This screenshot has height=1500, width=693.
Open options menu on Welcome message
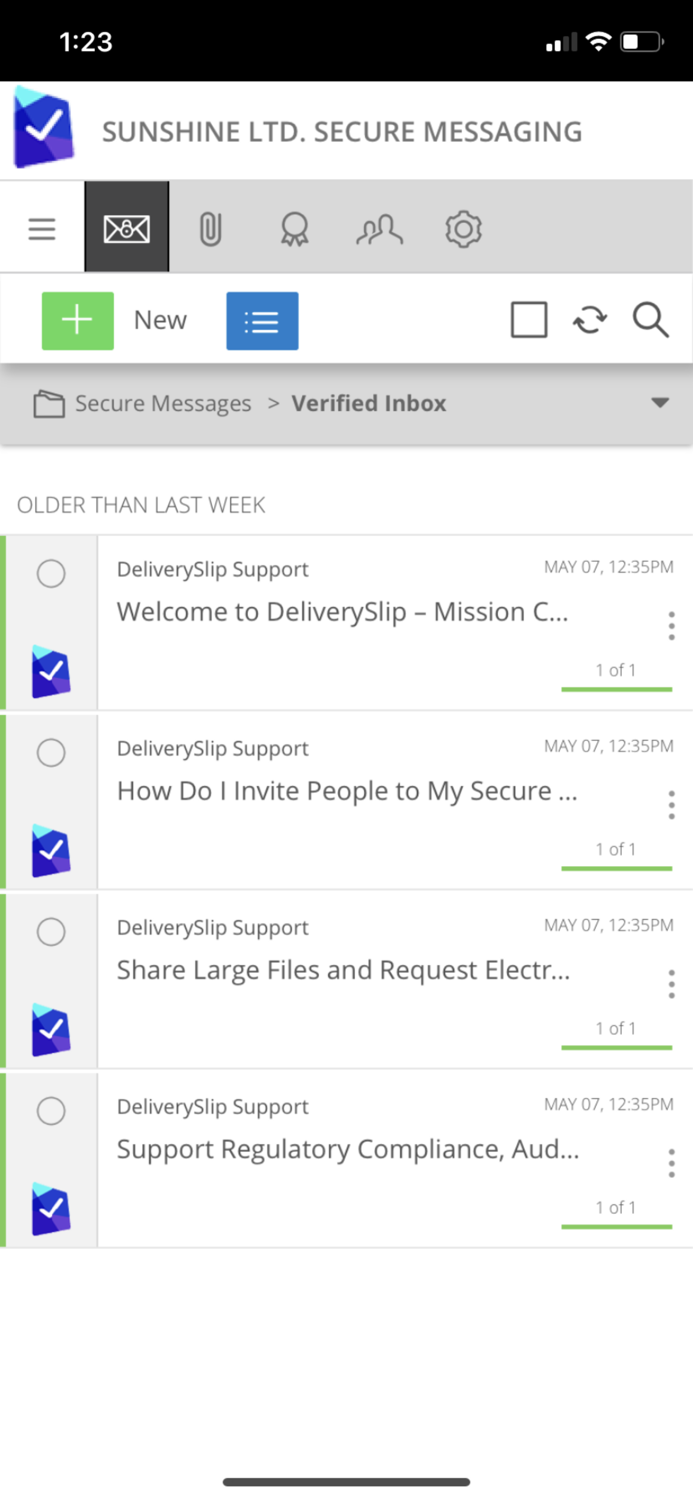coord(671,625)
